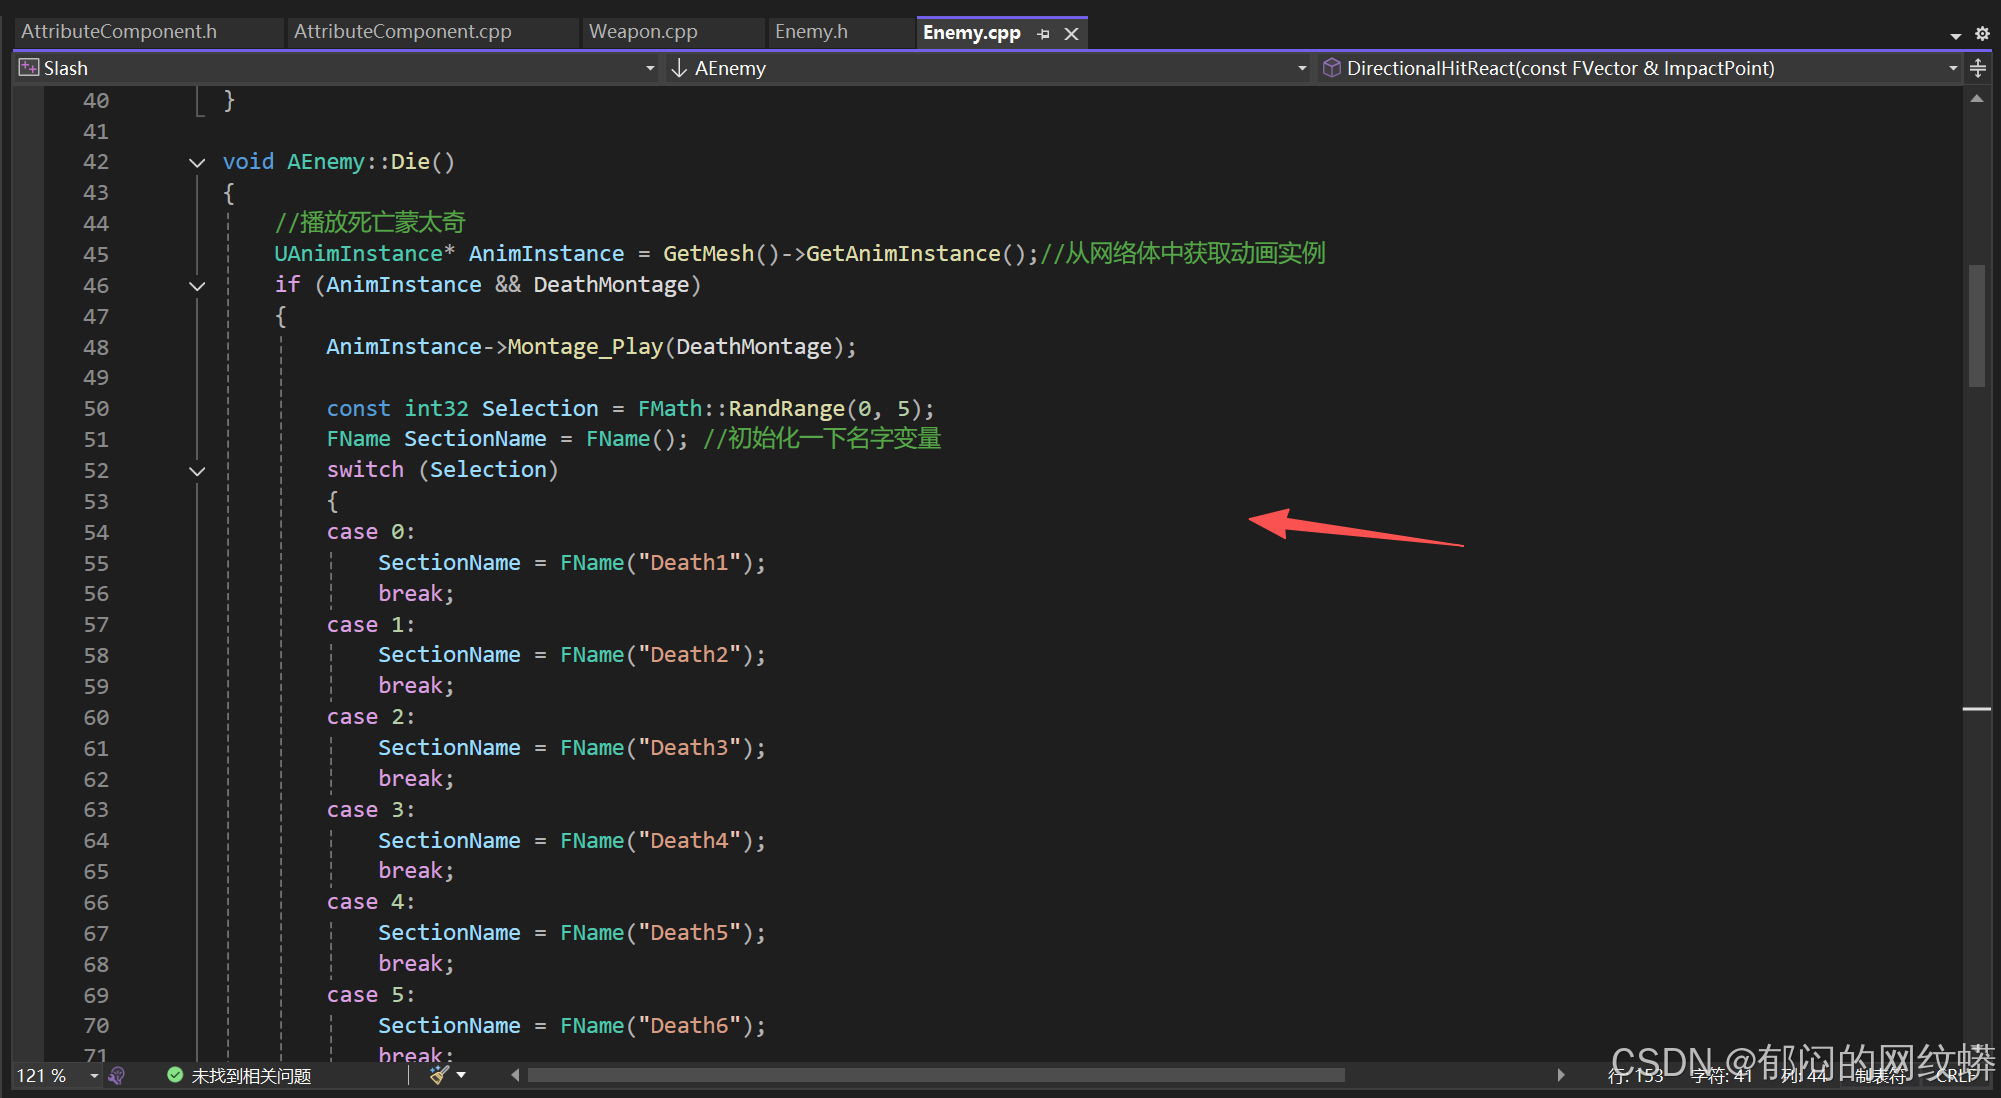Open tab window settings gear
This screenshot has width=2001, height=1098.
click(1982, 33)
